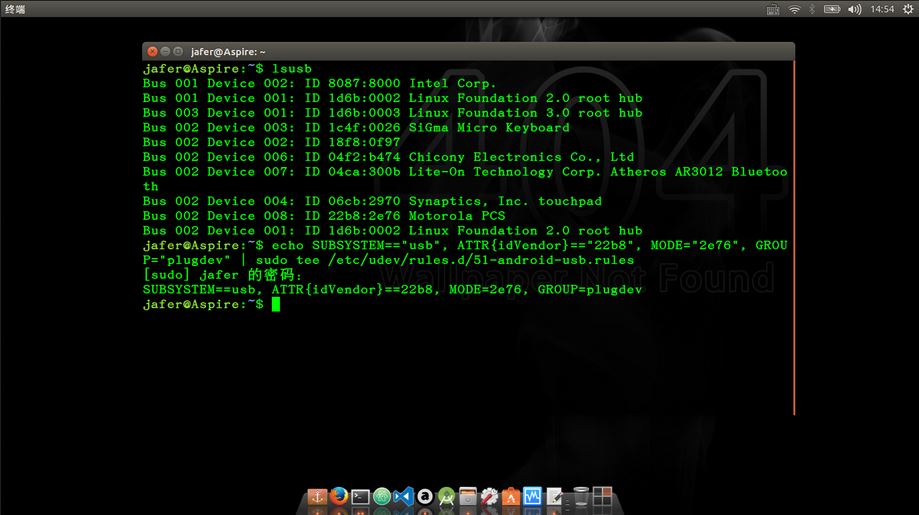Launch Firefox from the dock
This screenshot has height=515, width=919.
(x=339, y=497)
